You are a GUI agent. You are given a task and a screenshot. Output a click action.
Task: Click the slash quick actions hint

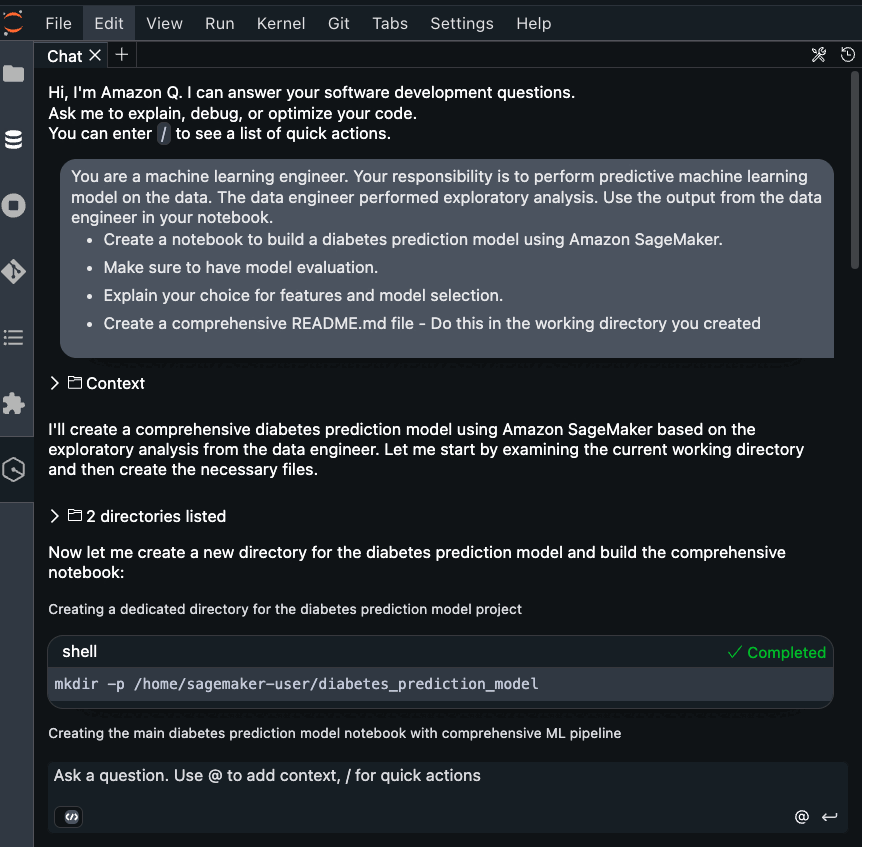[x=163, y=134]
